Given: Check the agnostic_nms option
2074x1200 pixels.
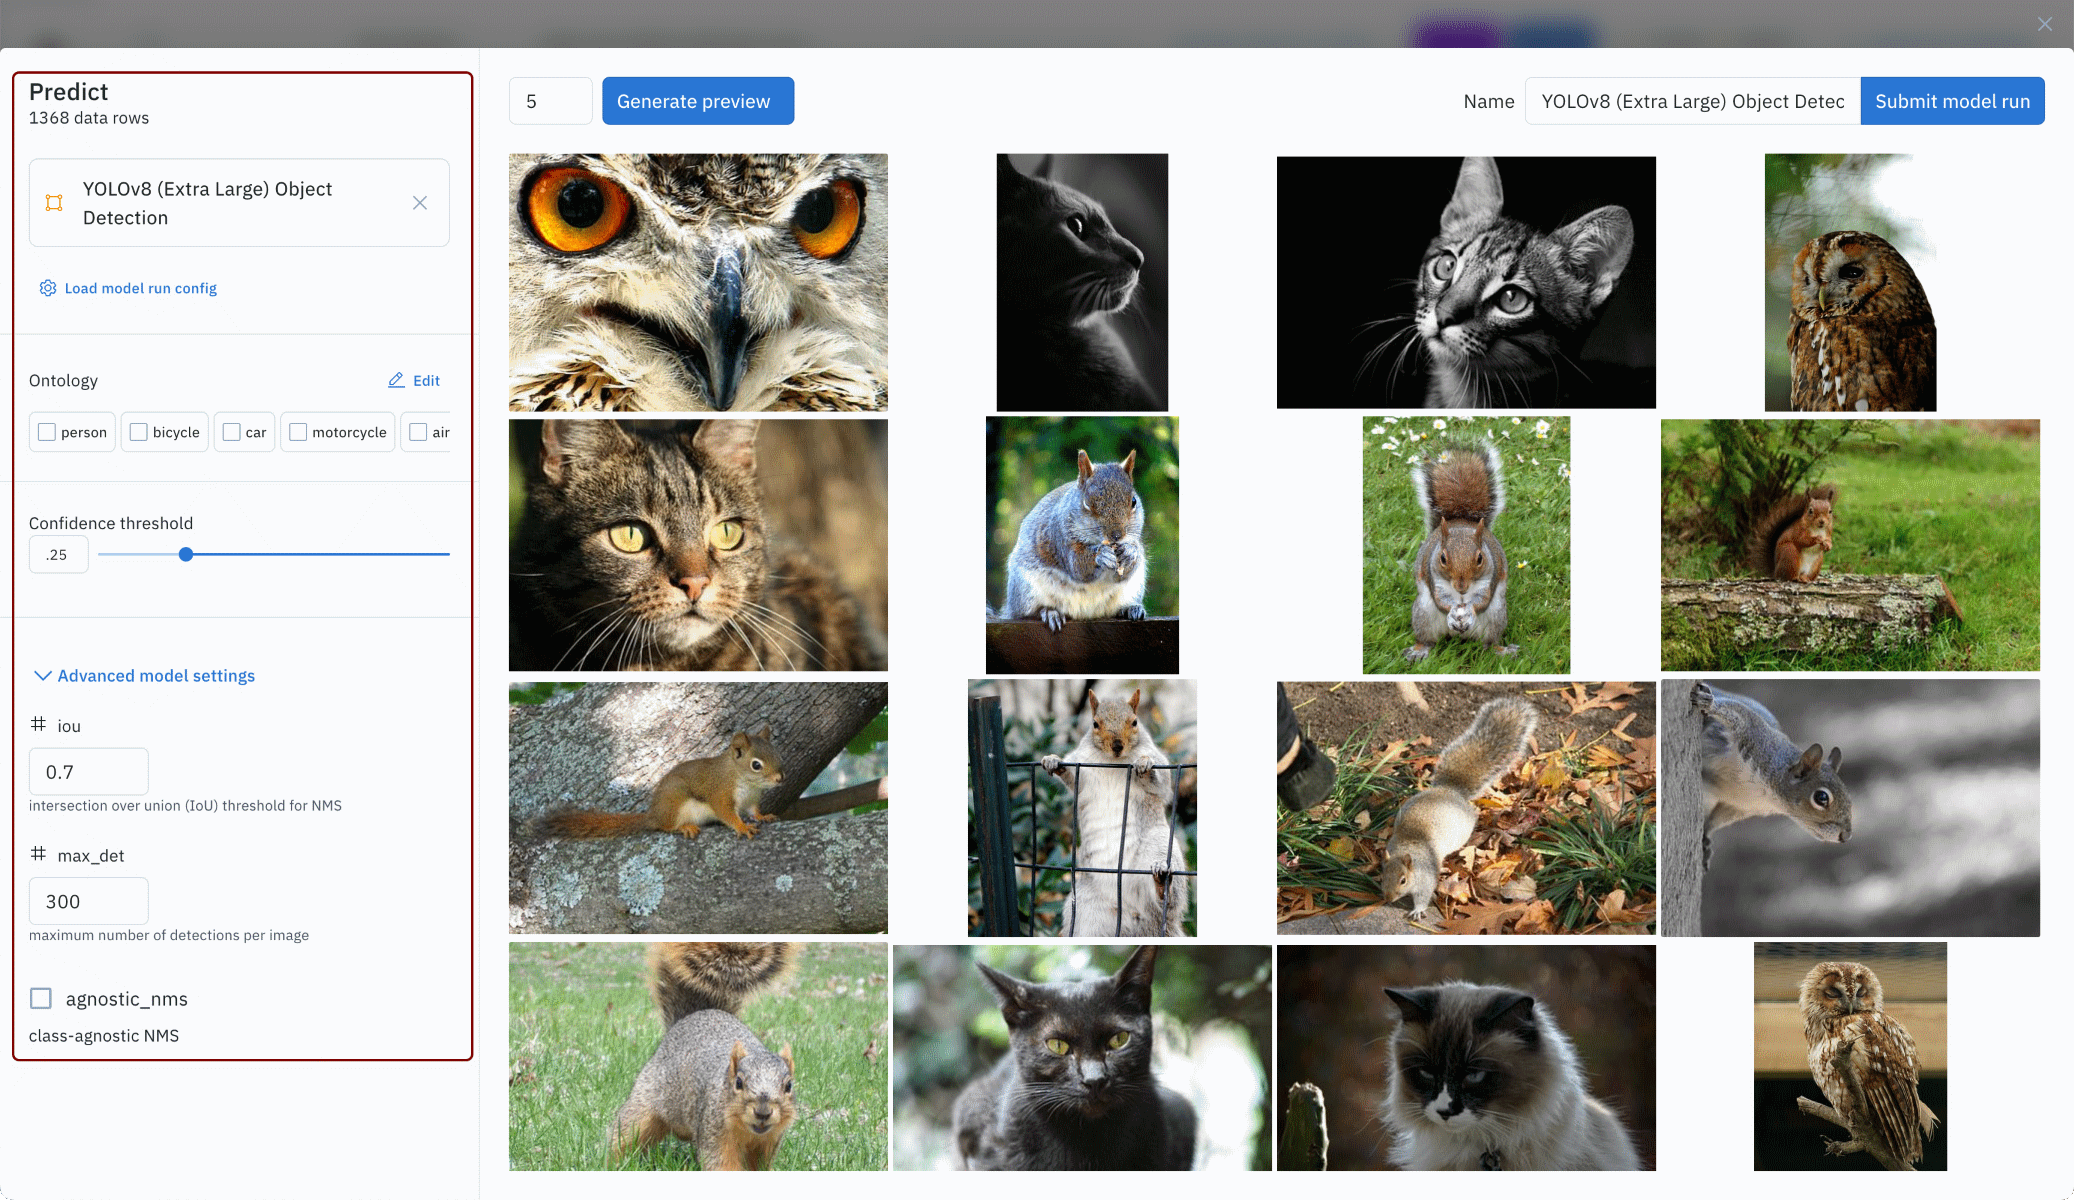Looking at the screenshot, I should point(41,998).
